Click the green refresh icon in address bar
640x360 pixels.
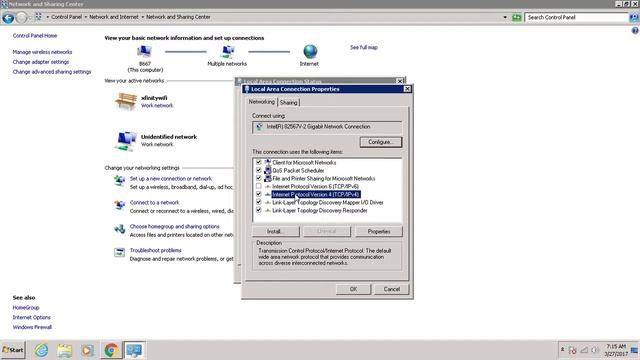point(517,17)
